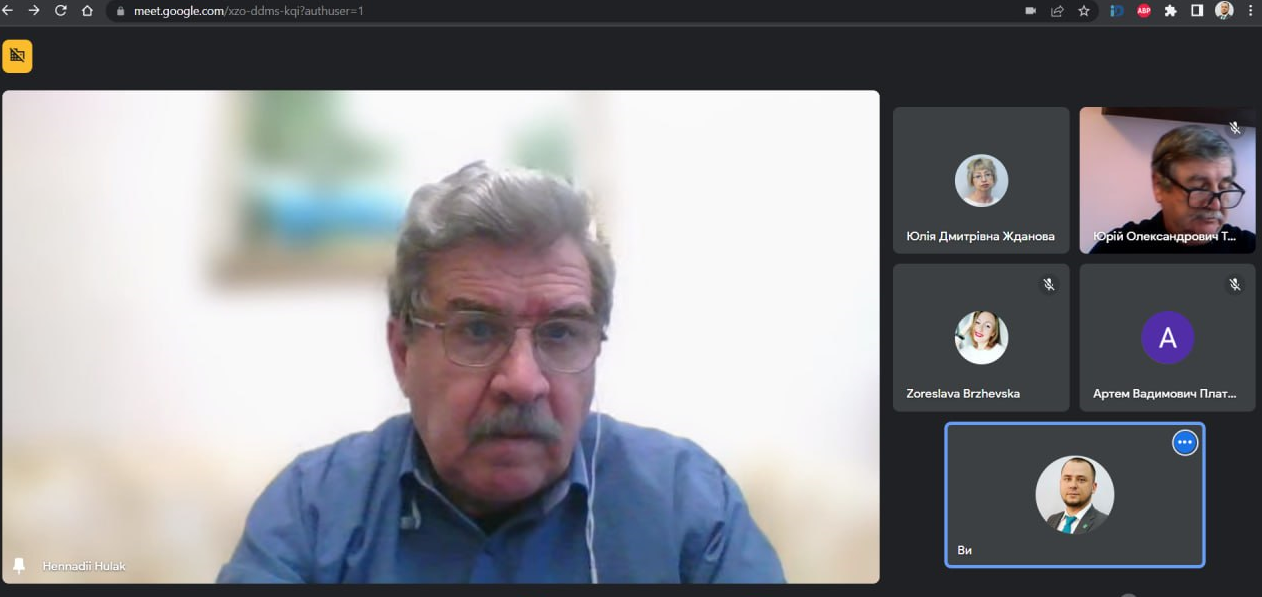Image resolution: width=1262 pixels, height=597 pixels.
Task: Open the Adblock Plus extension
Action: coord(1144,11)
